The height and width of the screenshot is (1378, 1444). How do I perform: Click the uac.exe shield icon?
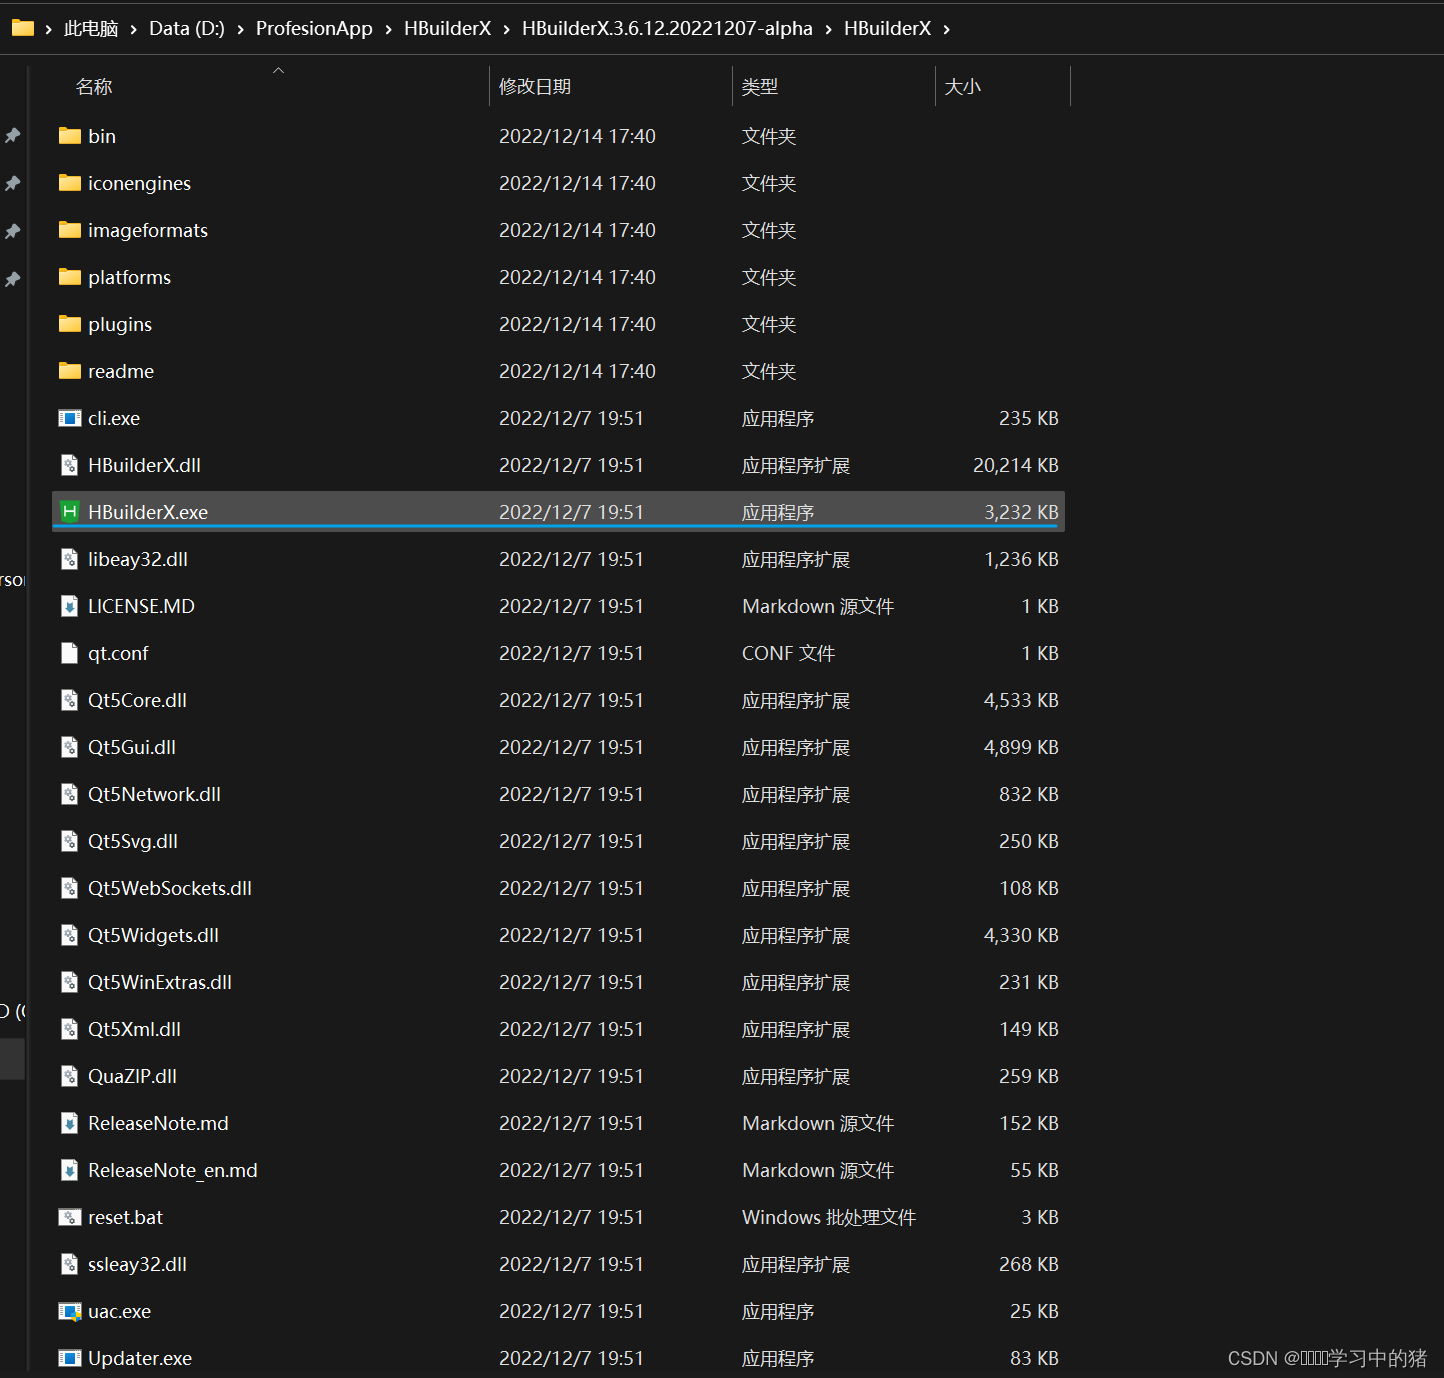(70, 1311)
